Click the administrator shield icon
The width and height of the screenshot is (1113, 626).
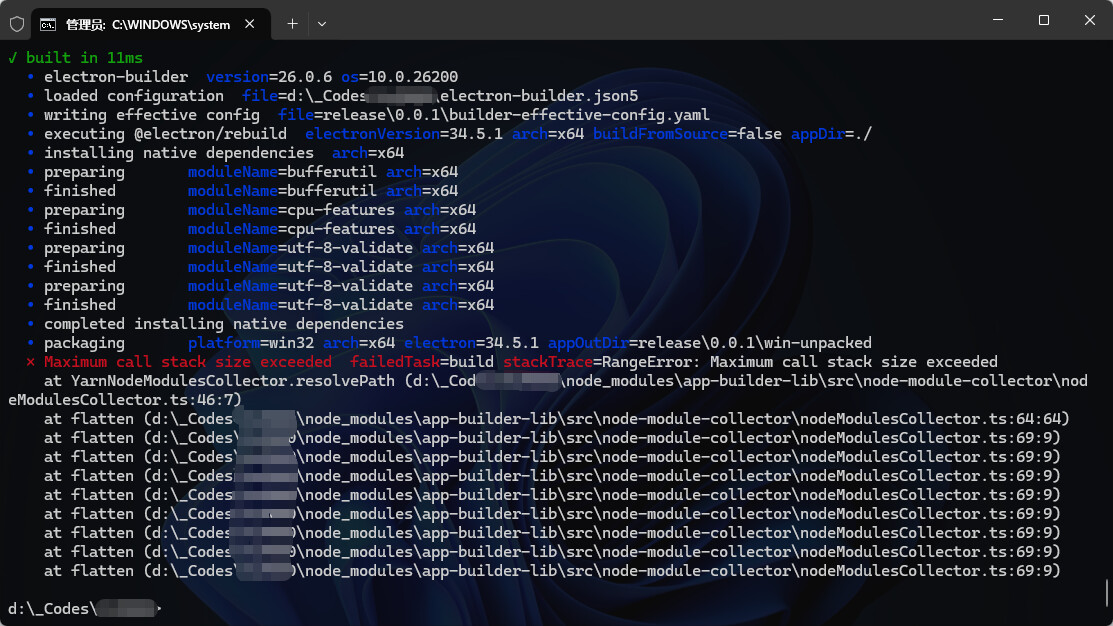tap(17, 23)
